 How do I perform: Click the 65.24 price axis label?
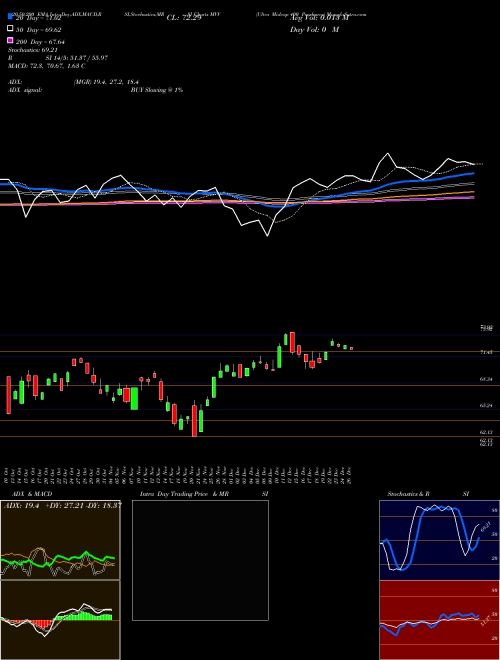486,405
